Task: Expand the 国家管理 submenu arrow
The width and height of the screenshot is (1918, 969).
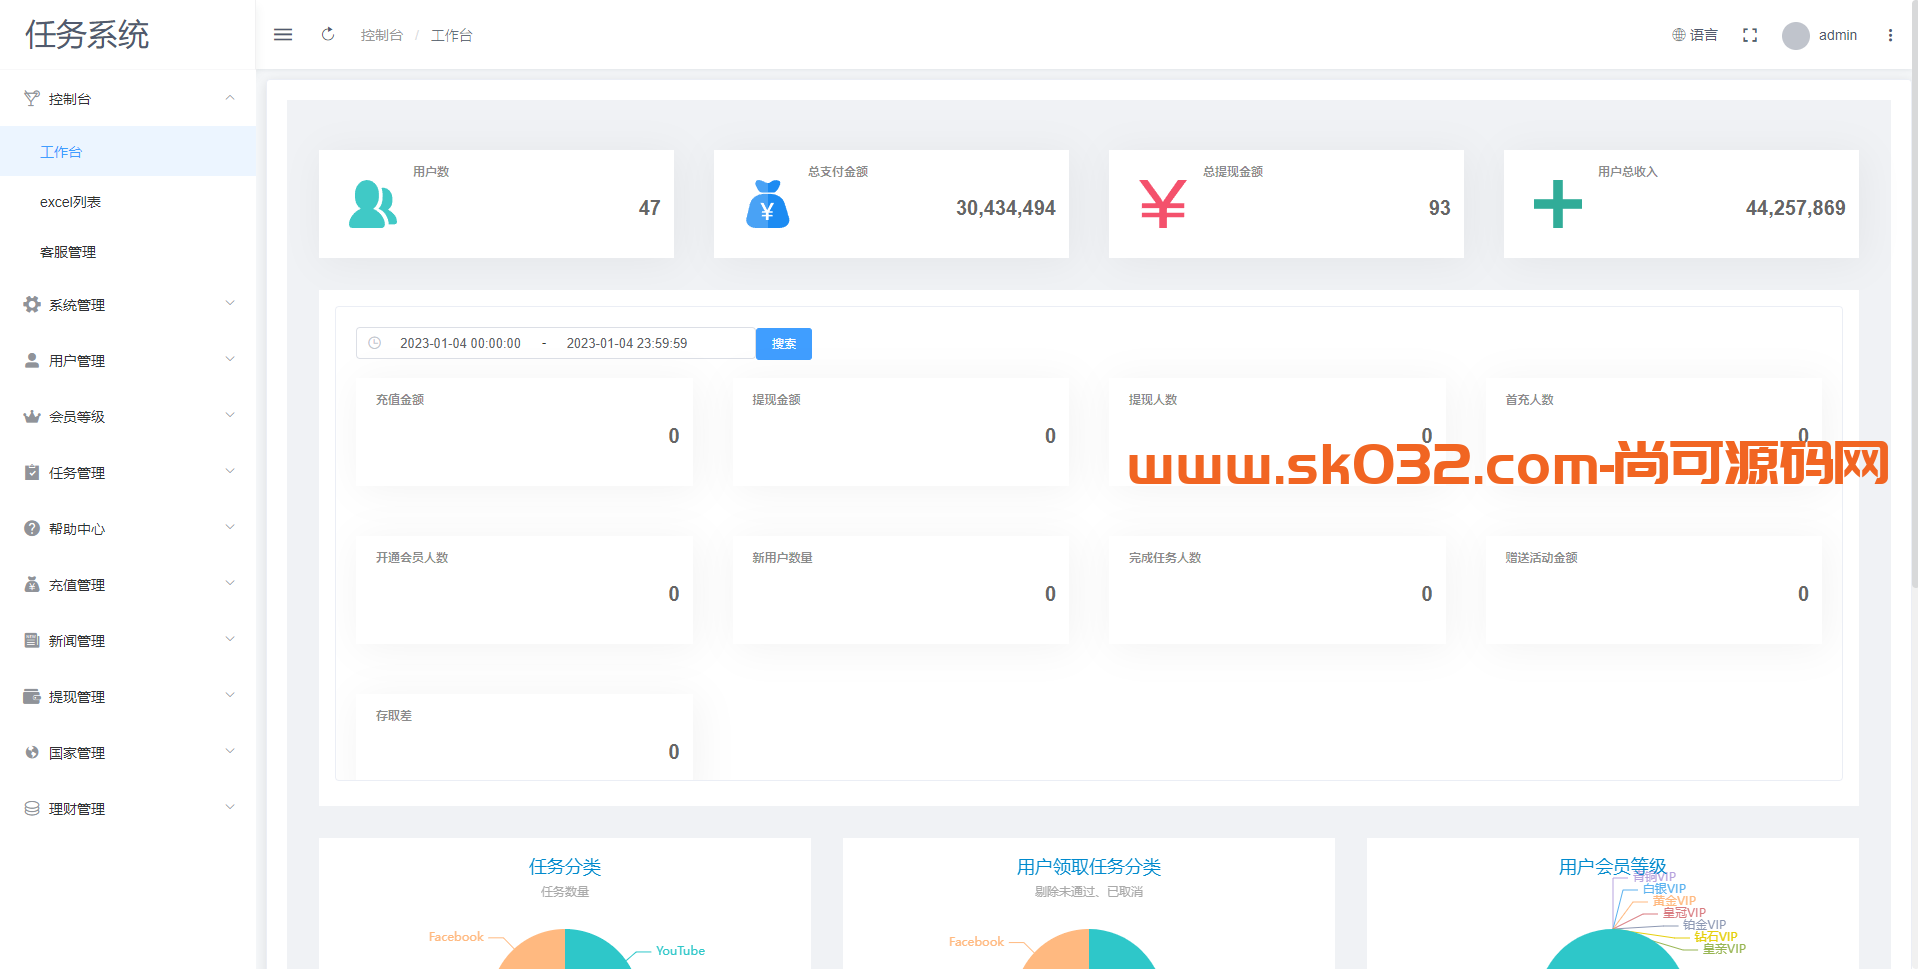Action: (x=230, y=751)
